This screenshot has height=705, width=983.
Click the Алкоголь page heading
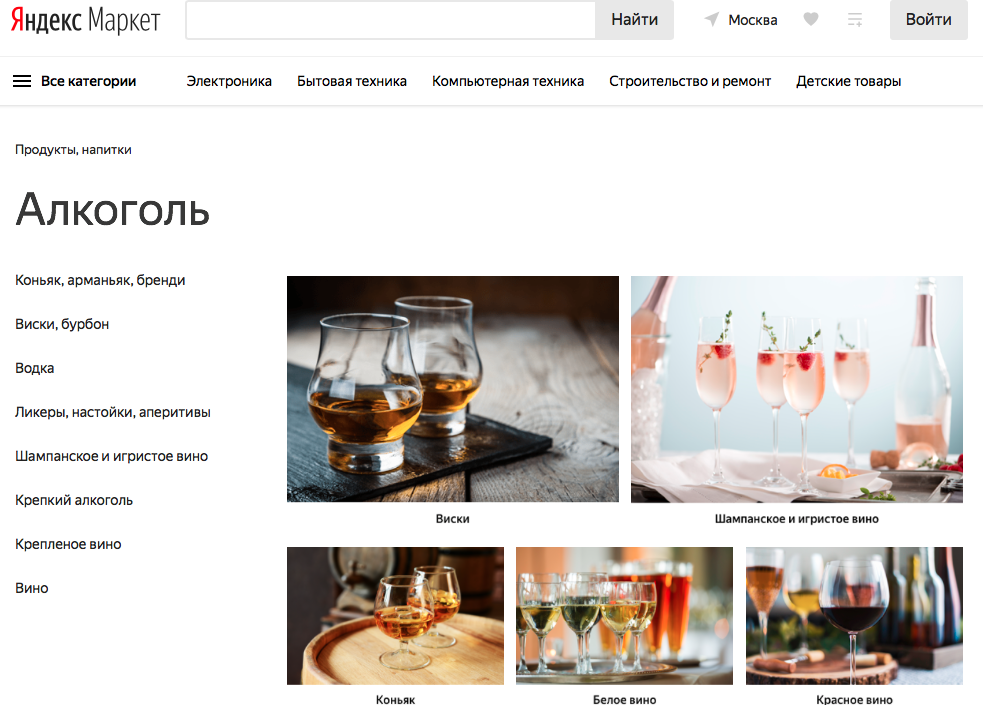click(112, 209)
